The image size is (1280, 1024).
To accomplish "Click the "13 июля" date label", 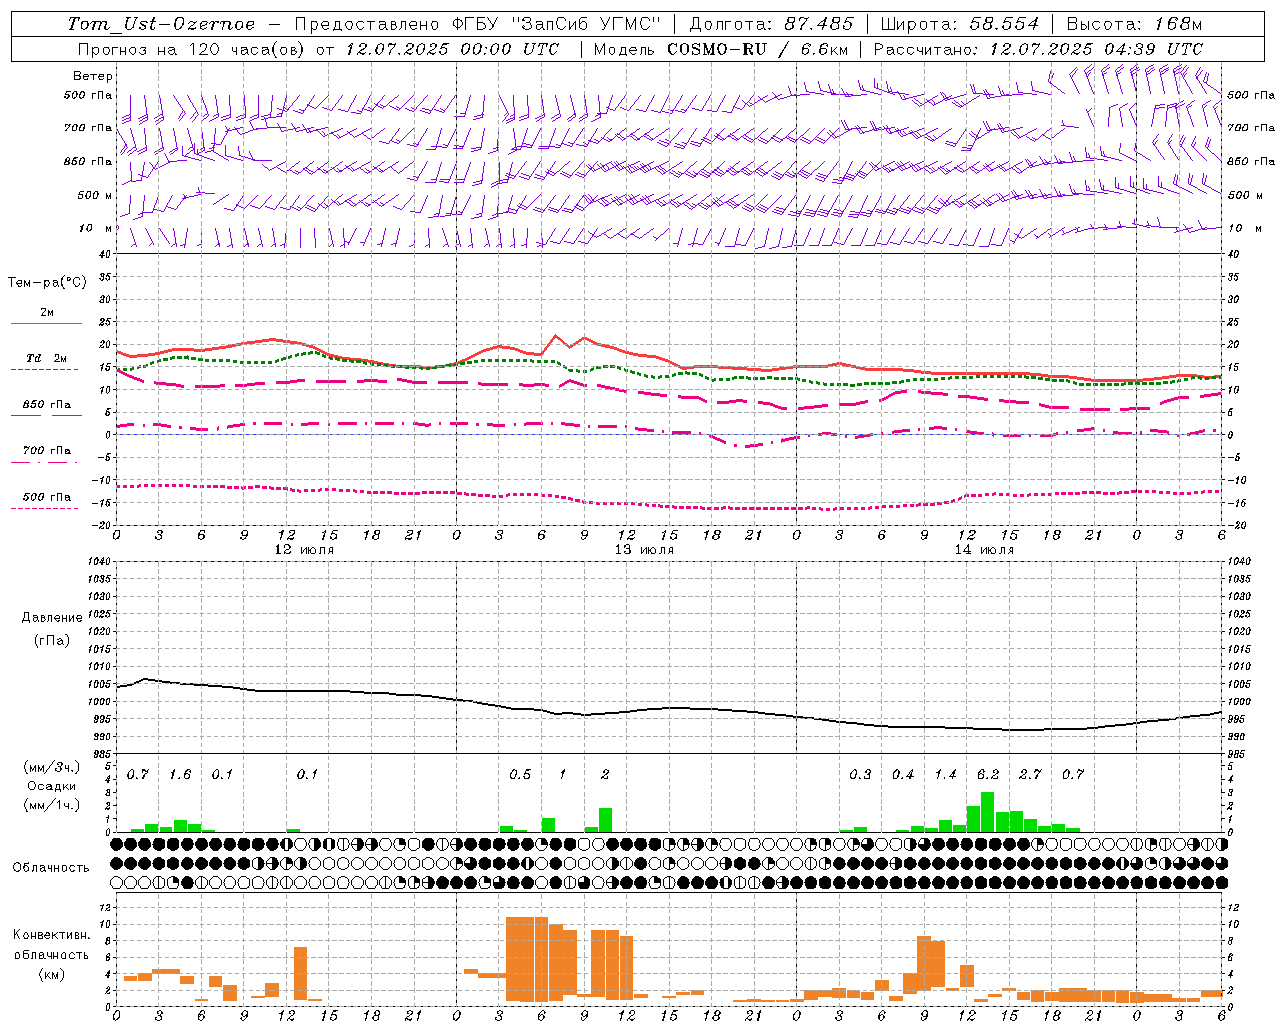I will 644,550.
